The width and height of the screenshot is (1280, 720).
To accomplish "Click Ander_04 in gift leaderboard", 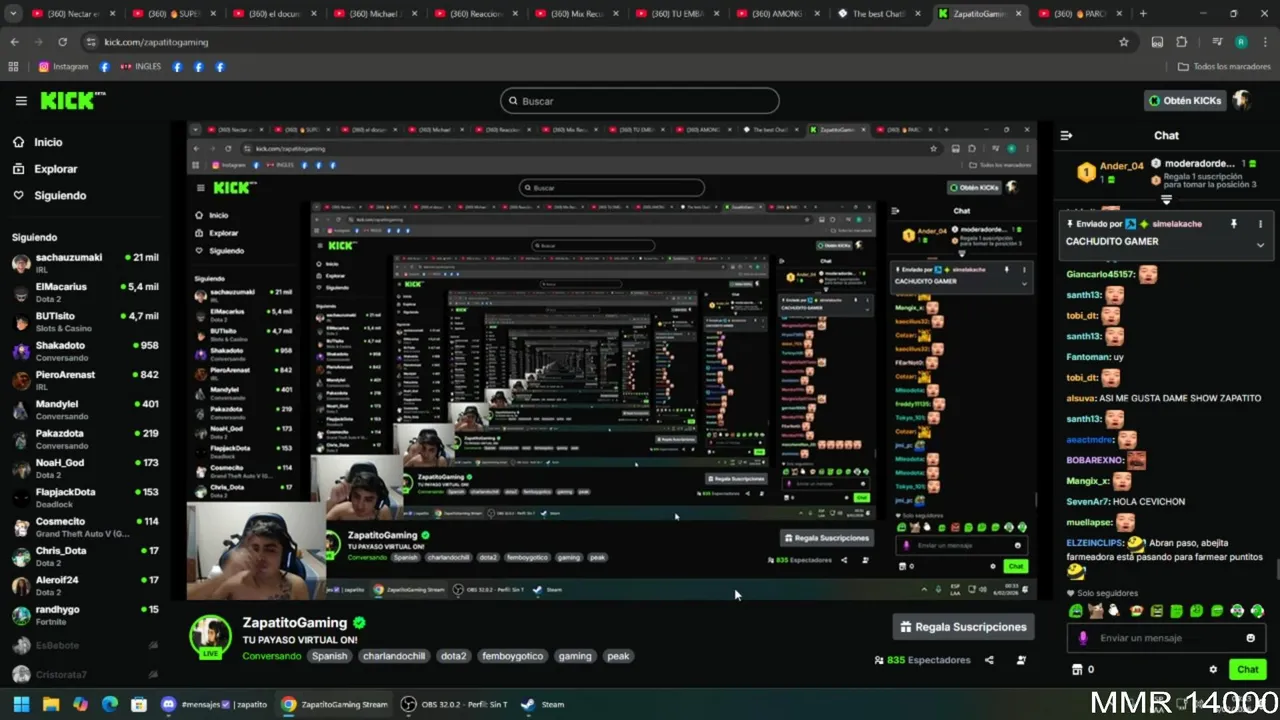I will [x=1122, y=166].
